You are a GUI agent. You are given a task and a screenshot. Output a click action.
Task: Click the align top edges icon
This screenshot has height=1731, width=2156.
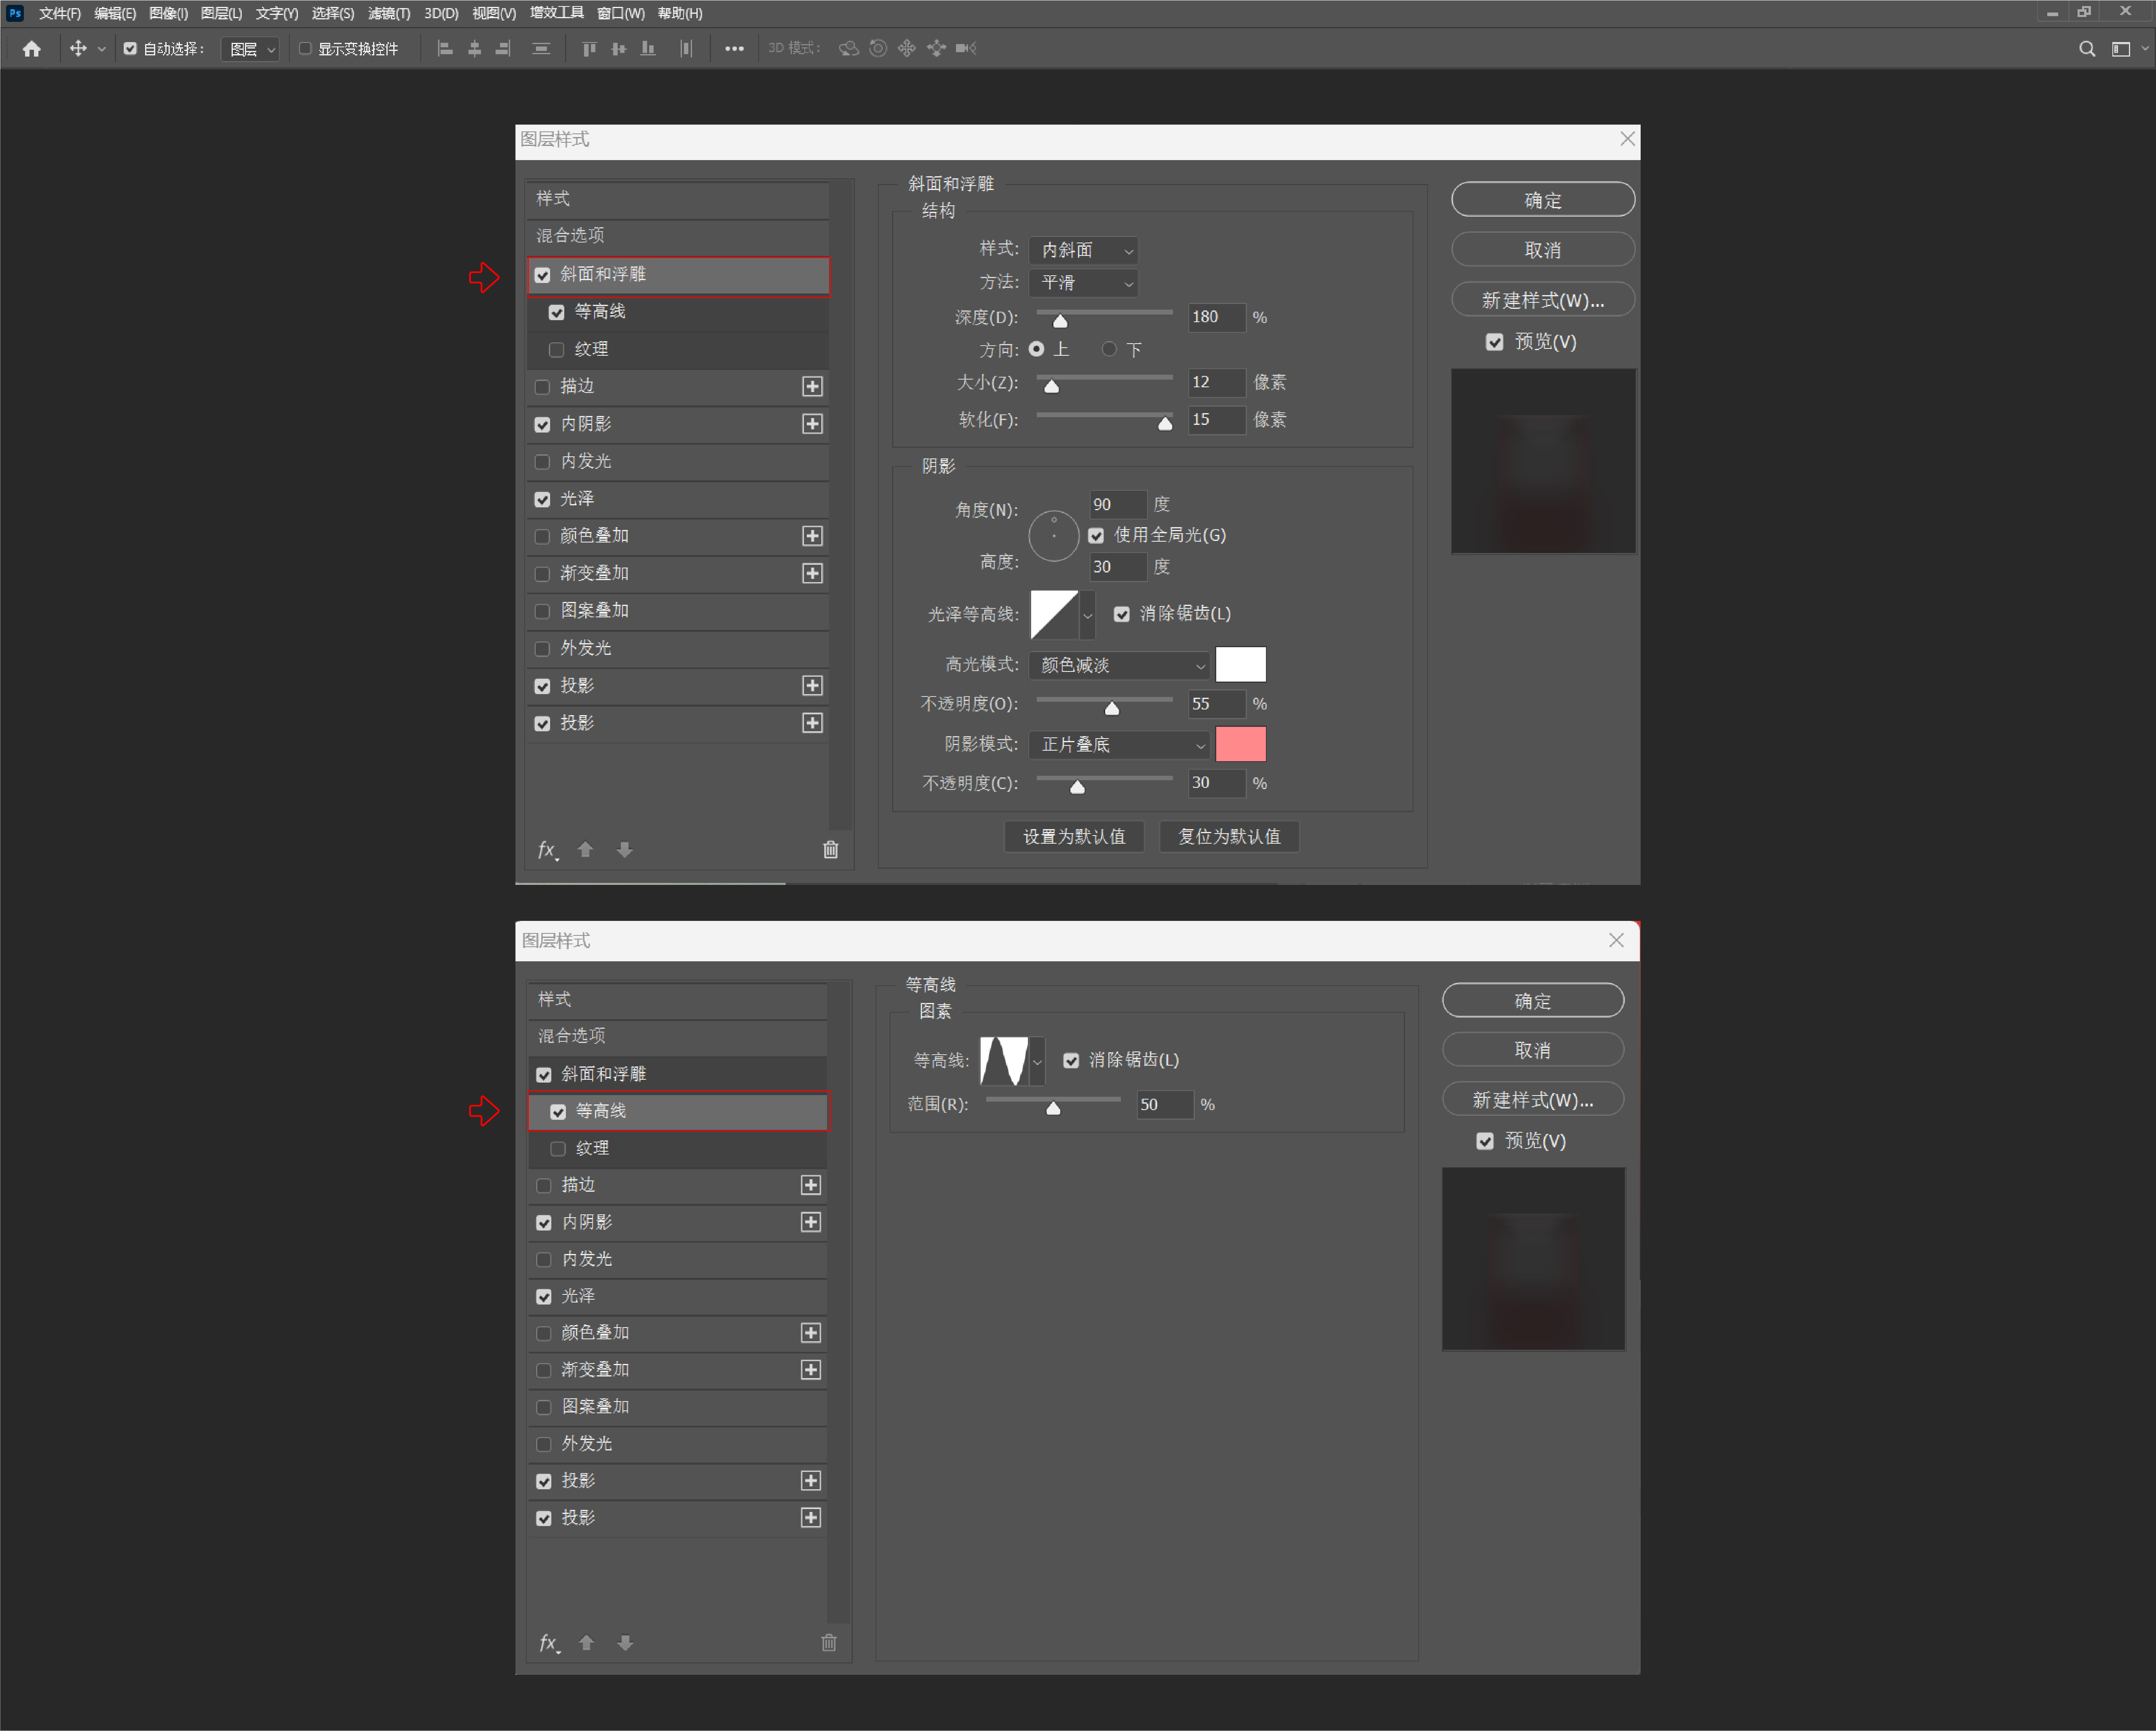click(589, 48)
